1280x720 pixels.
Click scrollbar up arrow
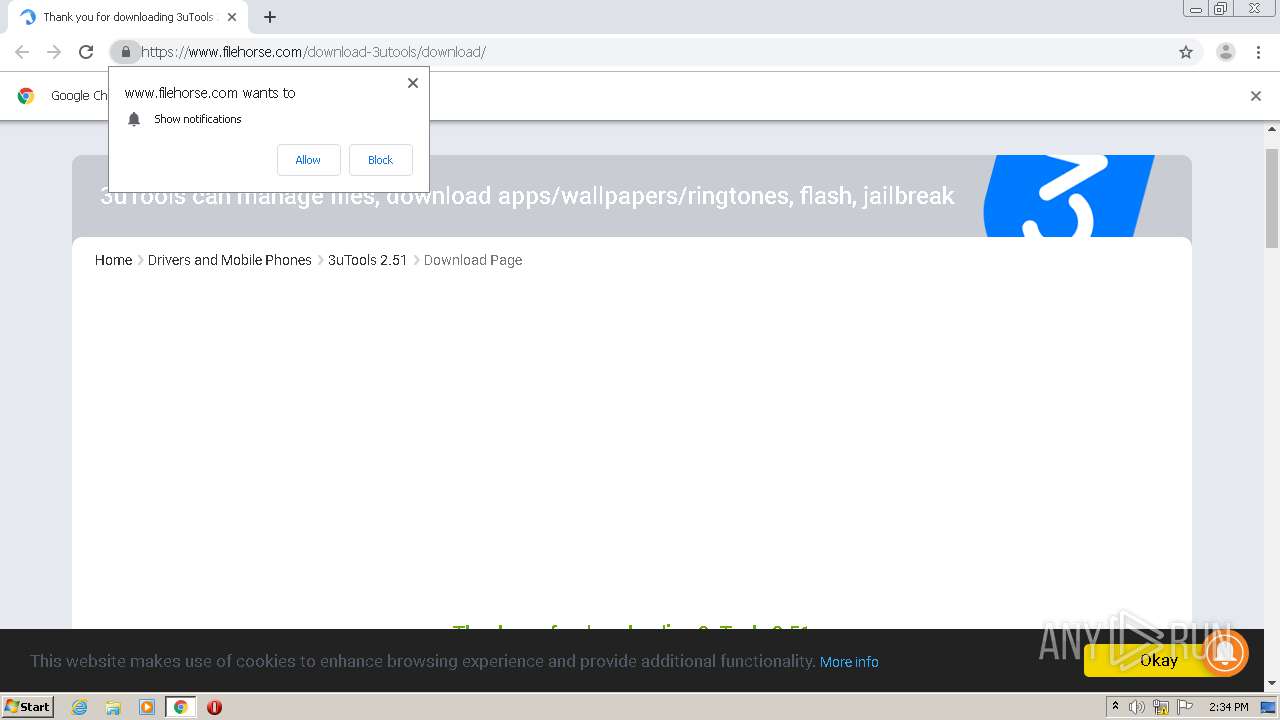pos(1272,129)
